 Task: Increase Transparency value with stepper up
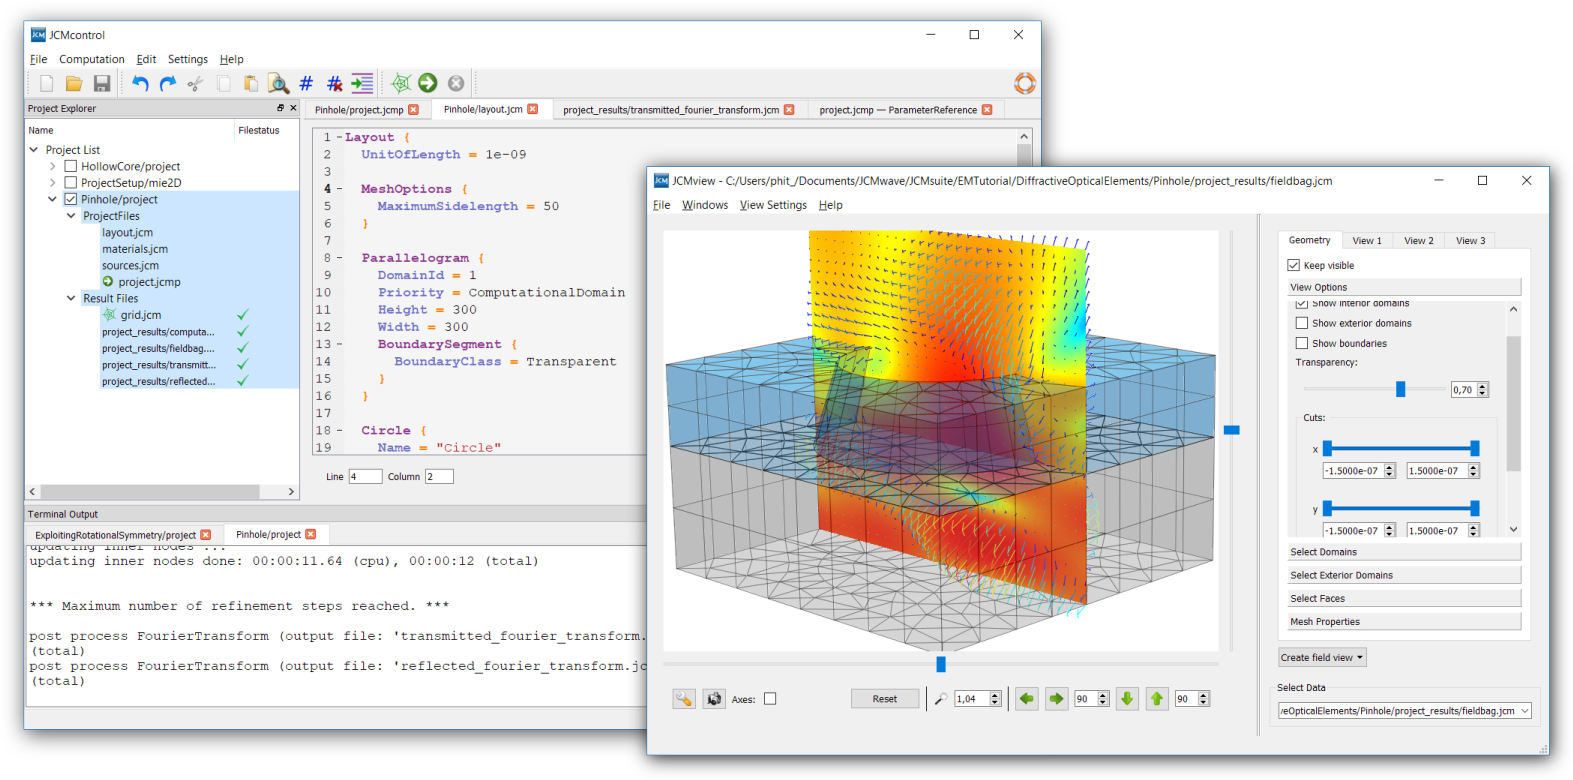[1483, 386]
